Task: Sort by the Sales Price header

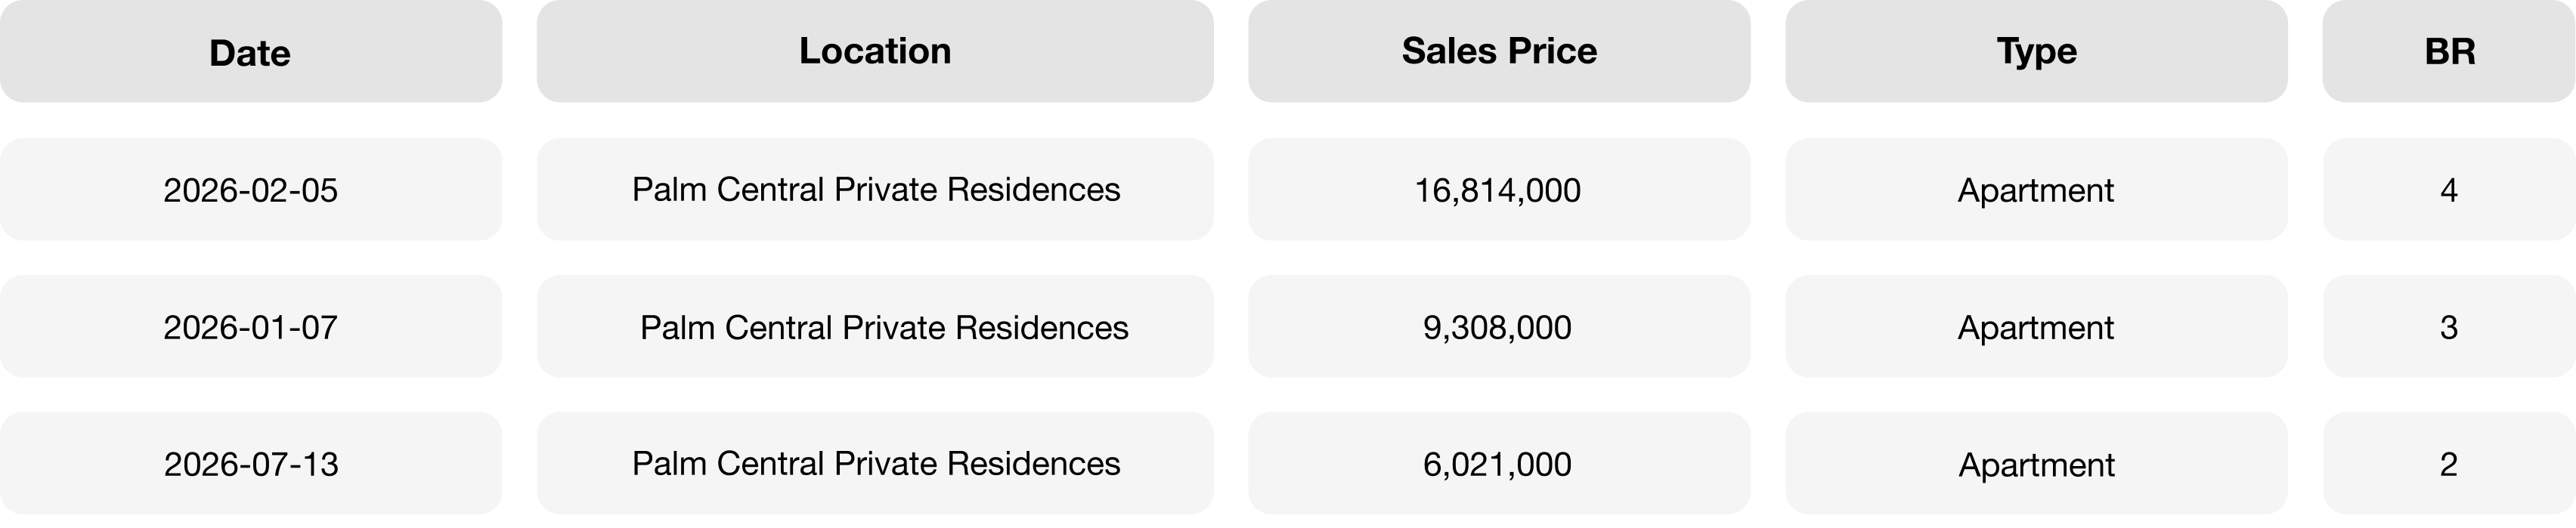Action: pos(1499,51)
